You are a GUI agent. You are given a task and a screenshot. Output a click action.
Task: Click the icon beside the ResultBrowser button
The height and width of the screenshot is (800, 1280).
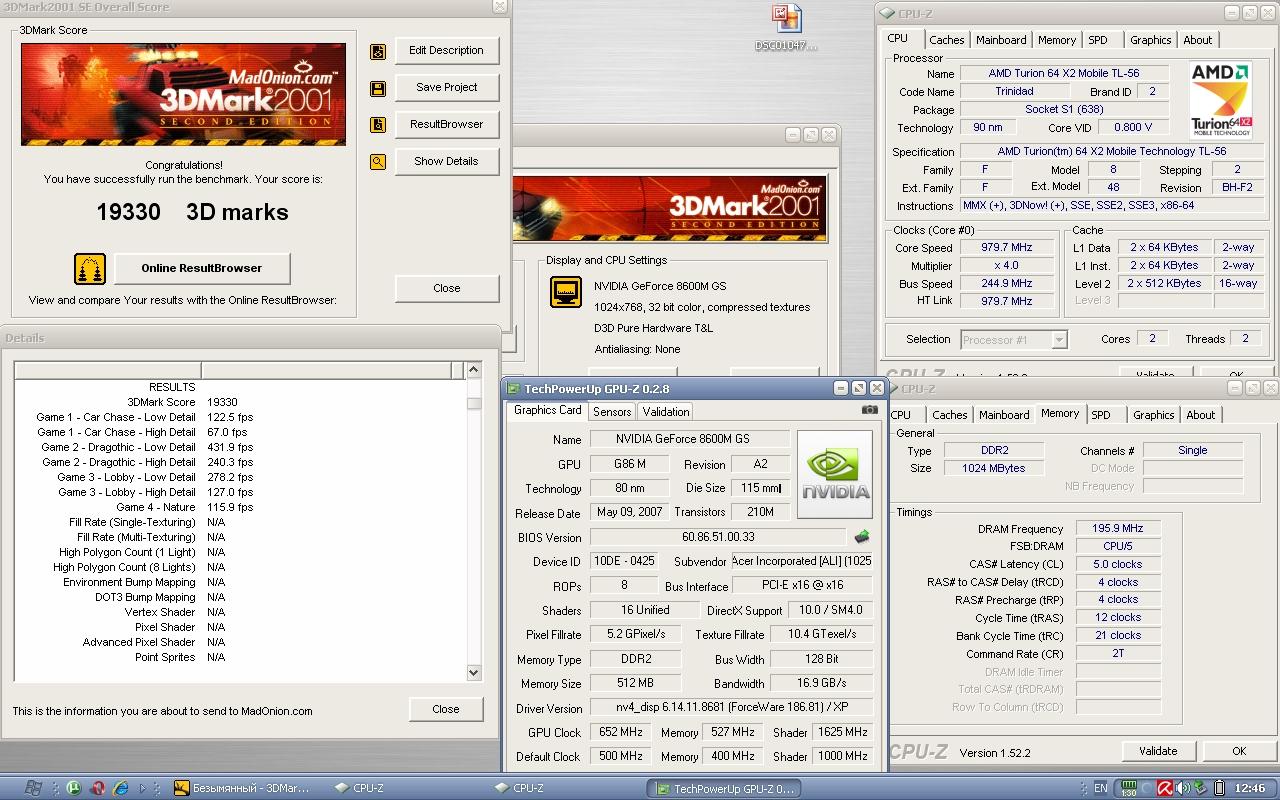click(378, 125)
